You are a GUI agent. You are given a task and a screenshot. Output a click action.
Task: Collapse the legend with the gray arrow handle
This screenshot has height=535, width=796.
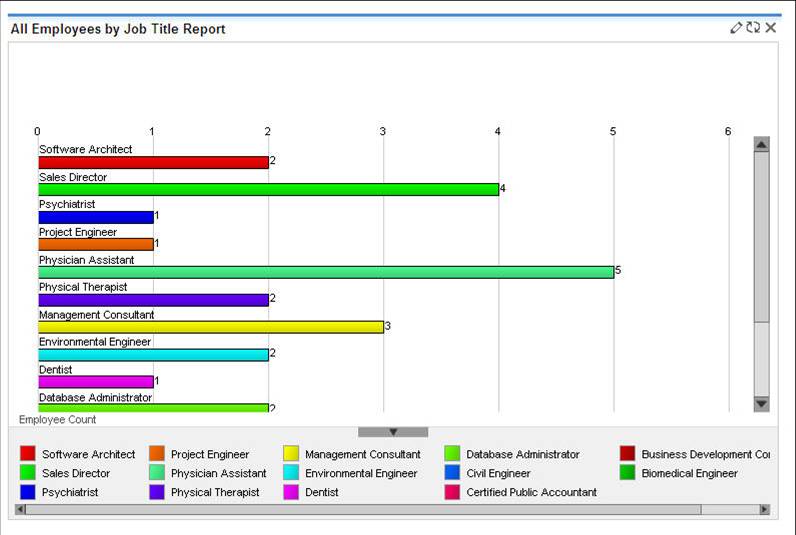pos(393,432)
